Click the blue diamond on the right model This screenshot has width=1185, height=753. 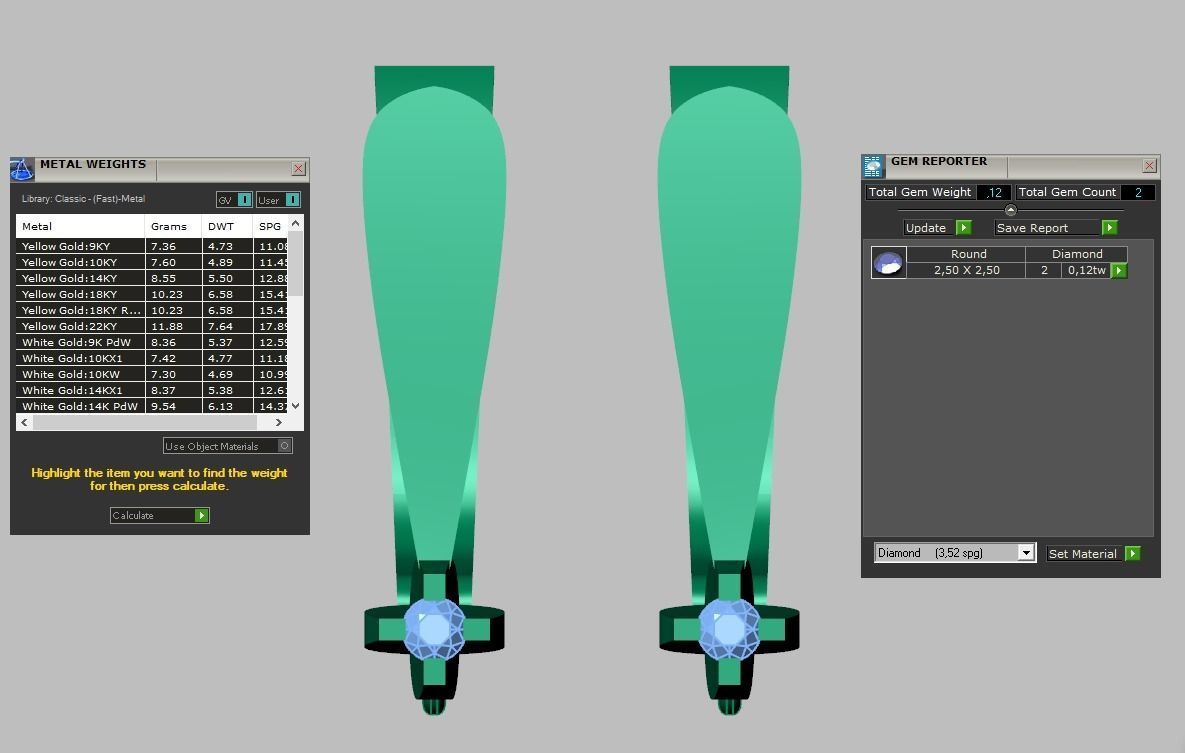click(x=729, y=629)
